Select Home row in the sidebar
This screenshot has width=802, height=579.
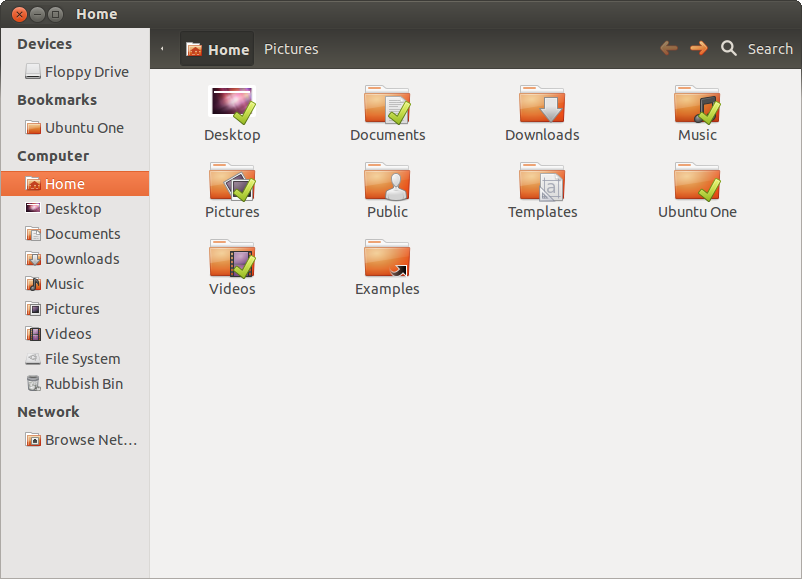(75, 184)
